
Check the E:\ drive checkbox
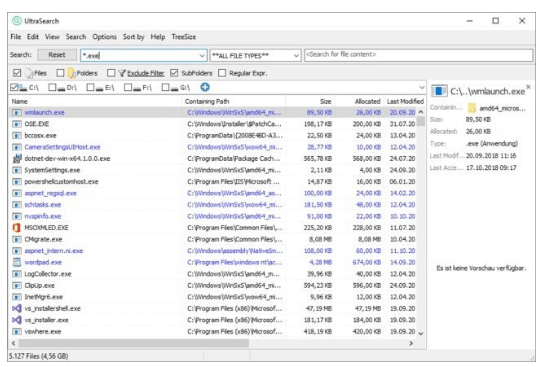pos(90,87)
